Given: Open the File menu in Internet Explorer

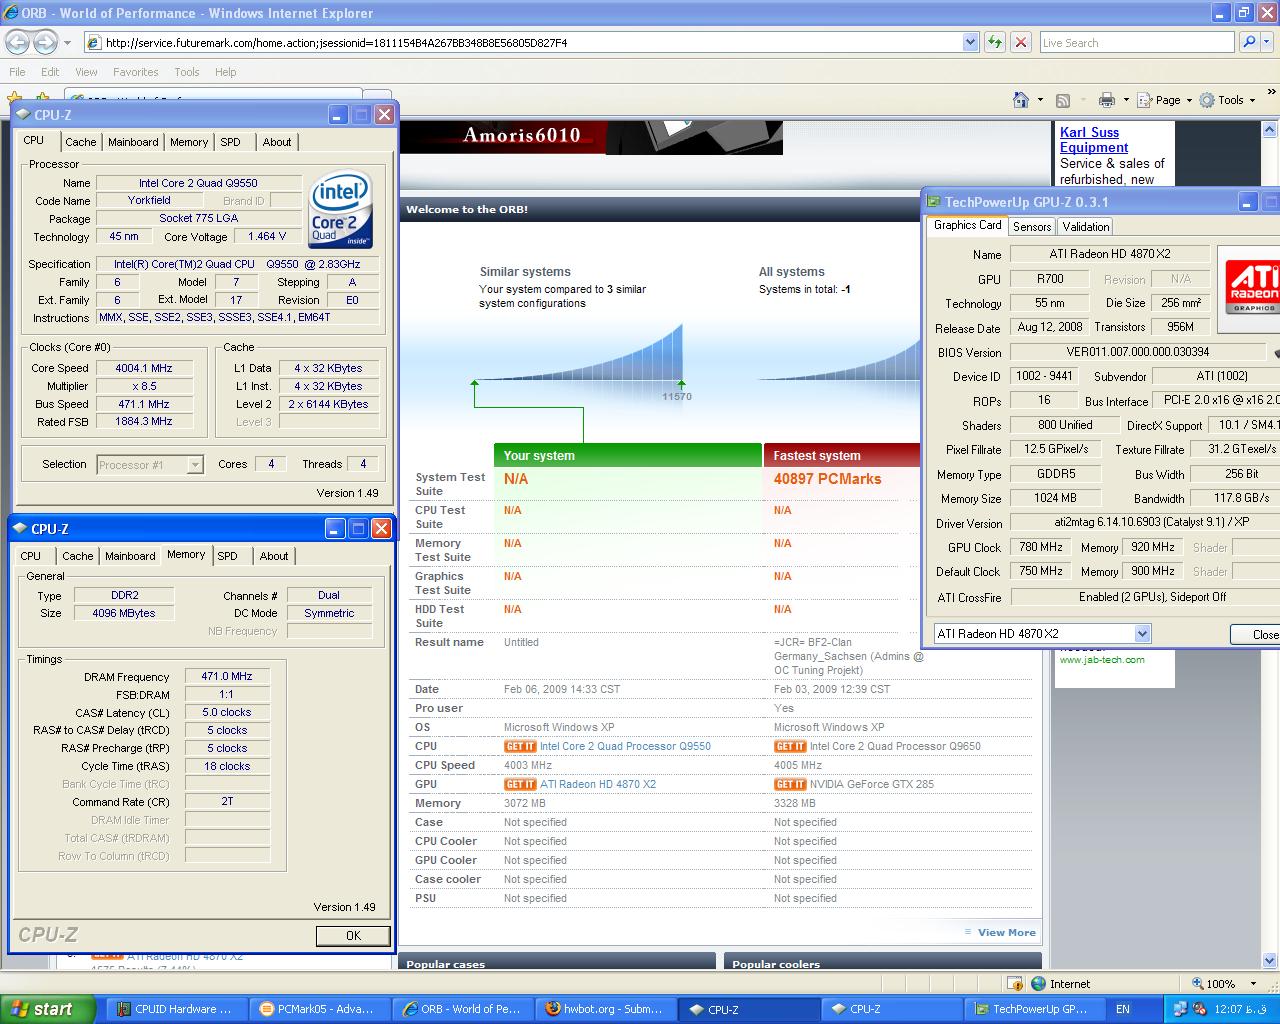Looking at the screenshot, I should tap(17, 72).
